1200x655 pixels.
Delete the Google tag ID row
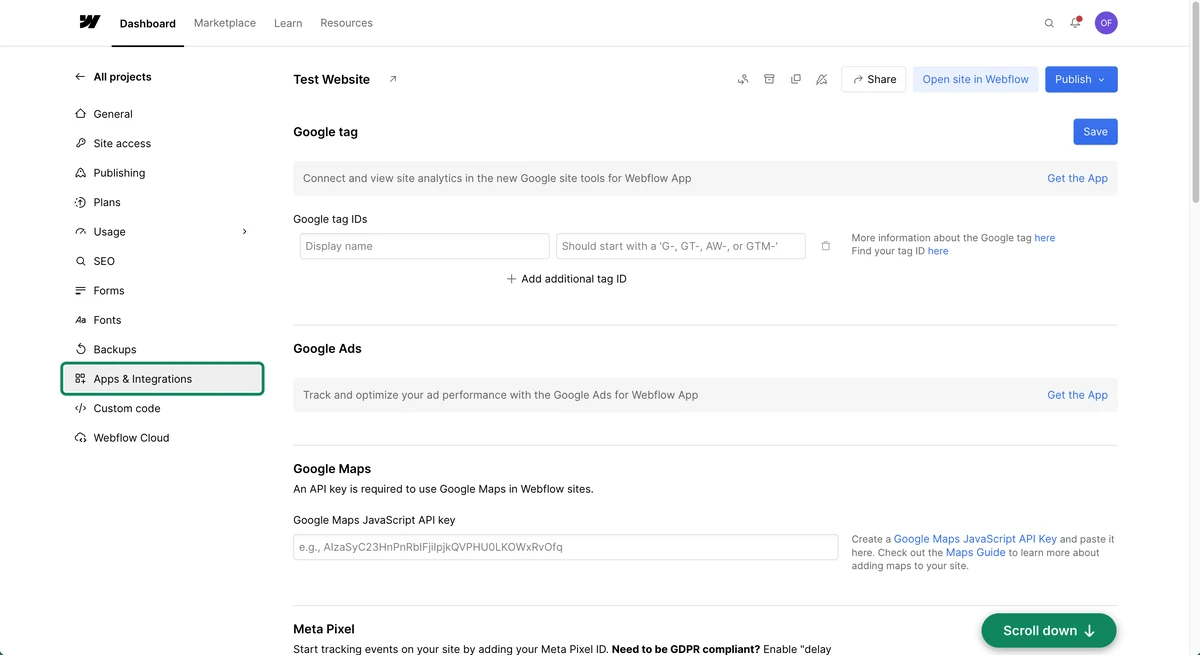(826, 246)
